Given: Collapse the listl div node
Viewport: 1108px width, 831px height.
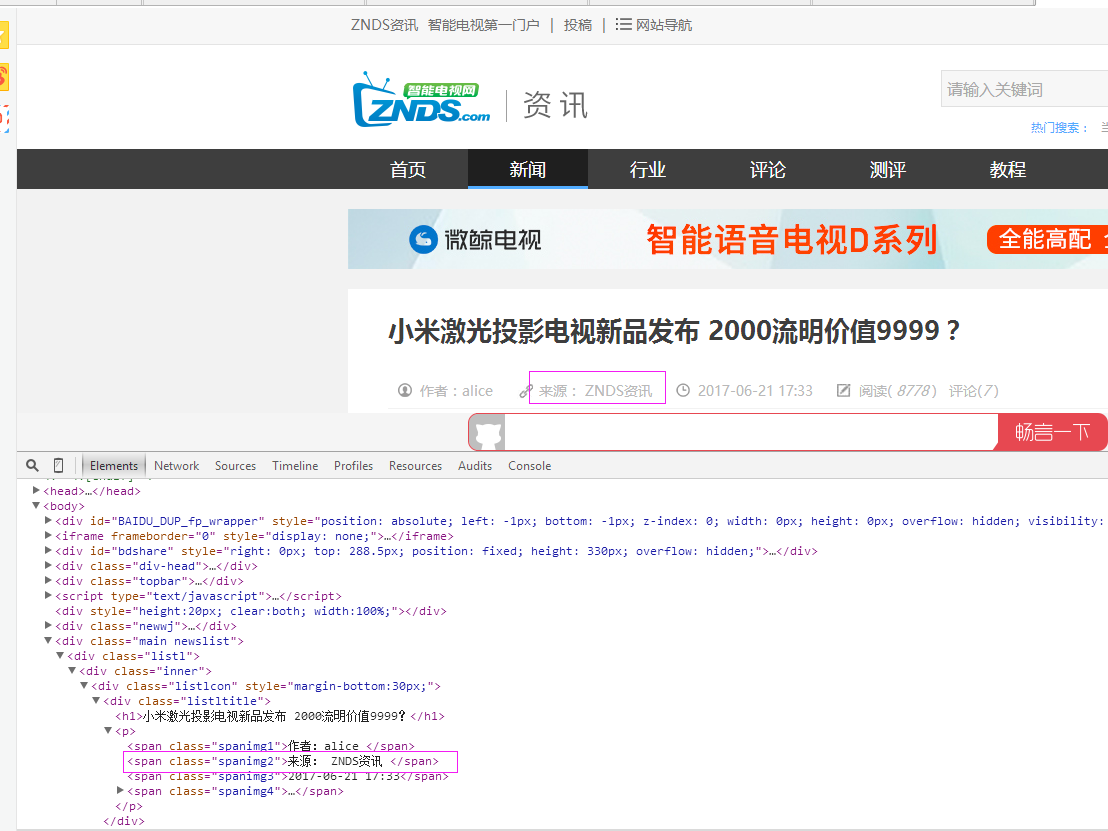Looking at the screenshot, I should click(60, 656).
